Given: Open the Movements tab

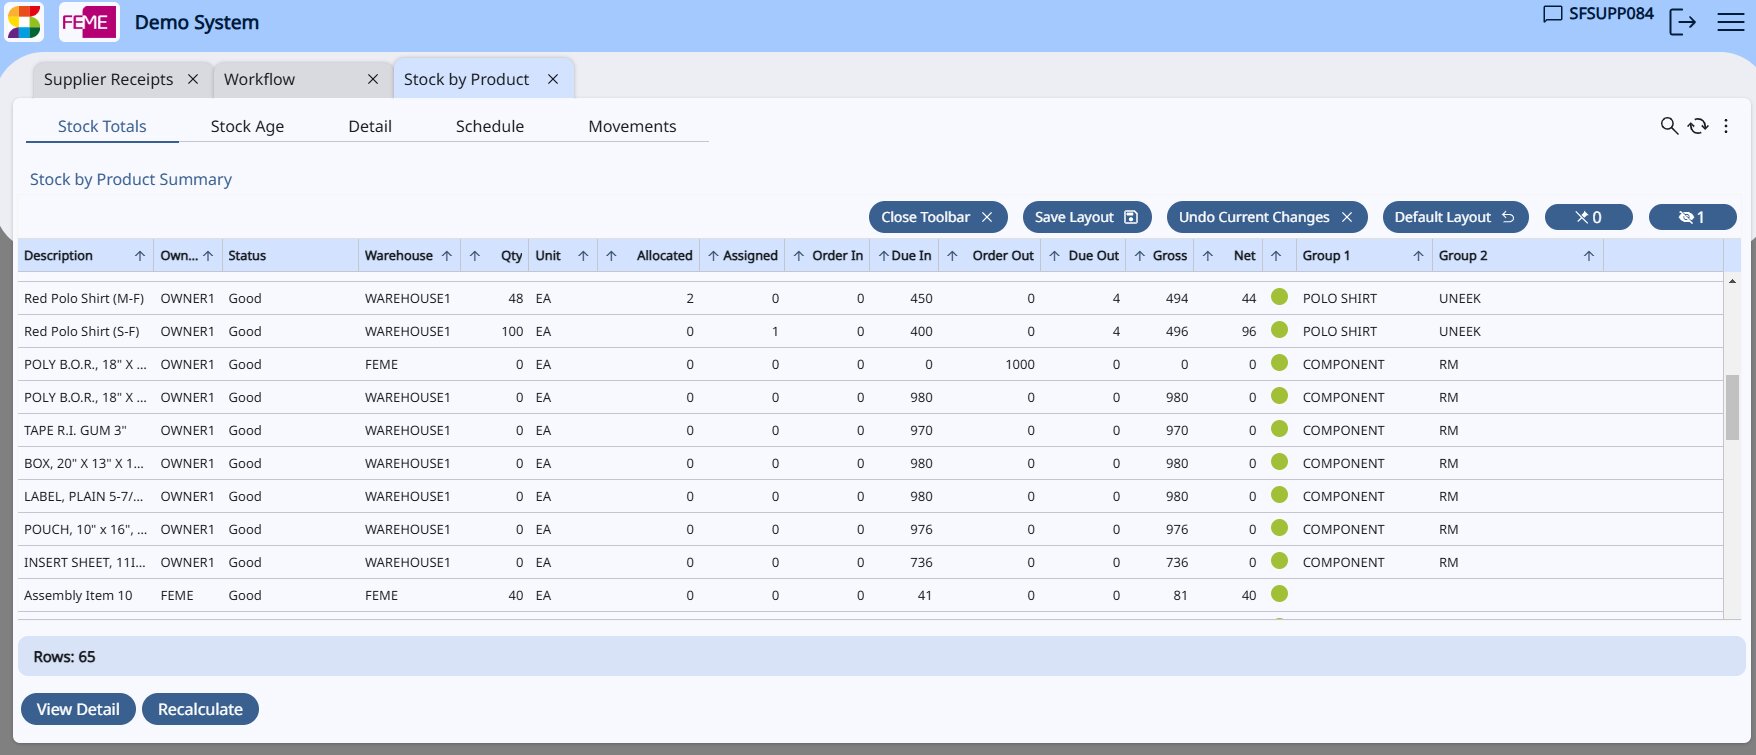Looking at the screenshot, I should click(632, 126).
